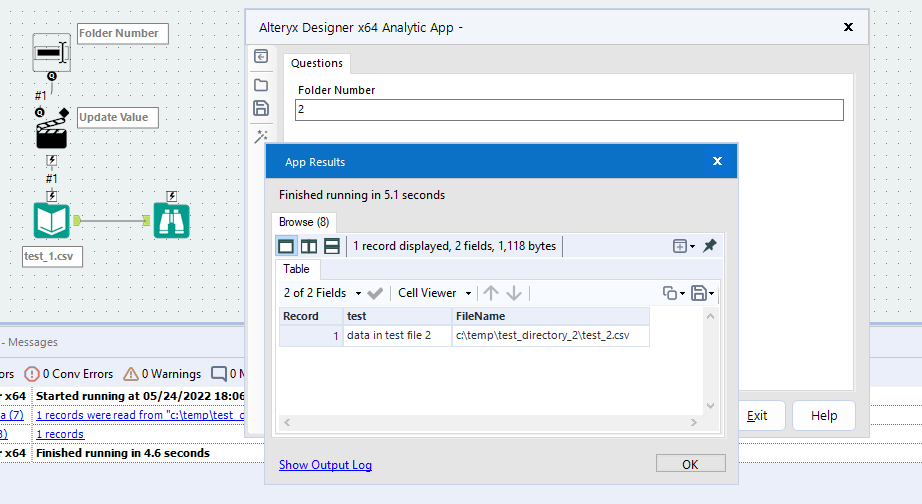Click the Folder Number input field
This screenshot has height=504, width=922.
click(569, 110)
